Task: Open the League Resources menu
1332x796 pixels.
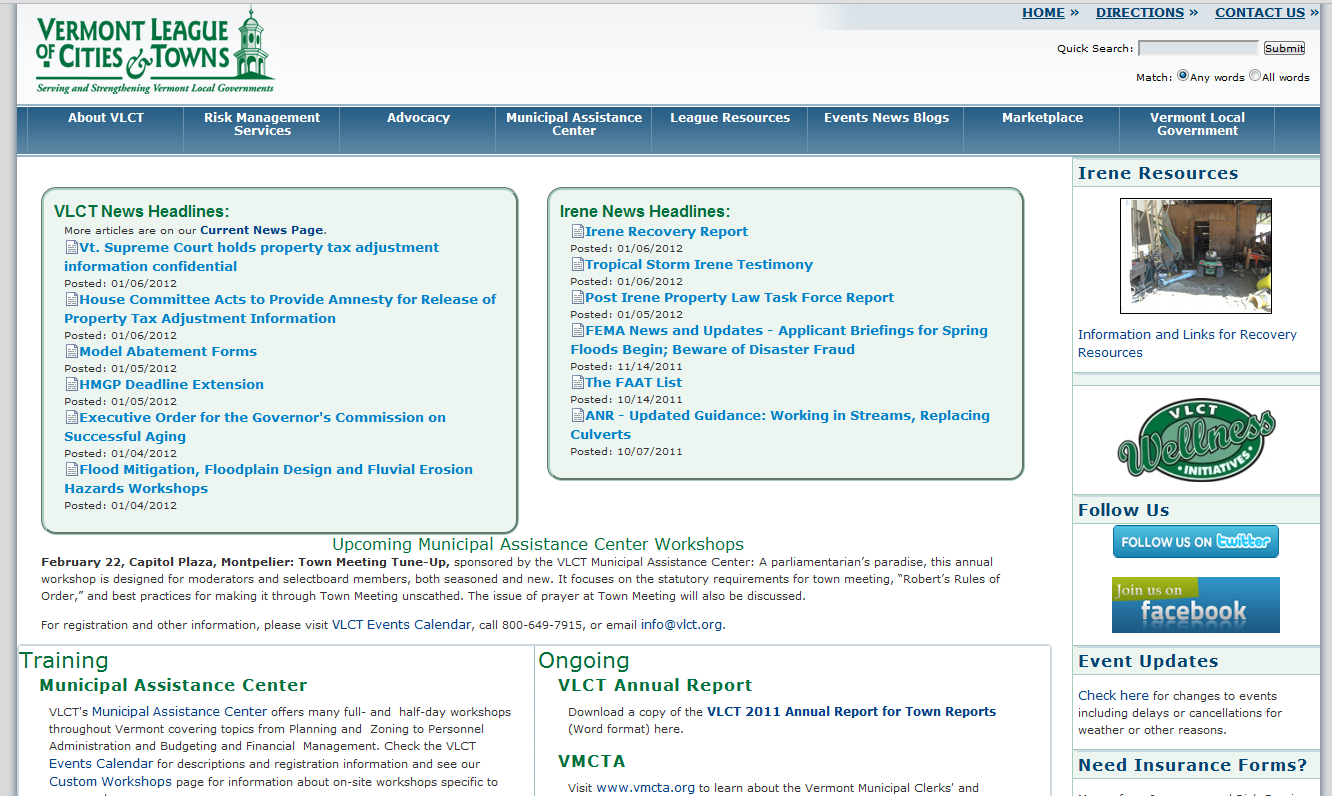Action: [x=730, y=118]
